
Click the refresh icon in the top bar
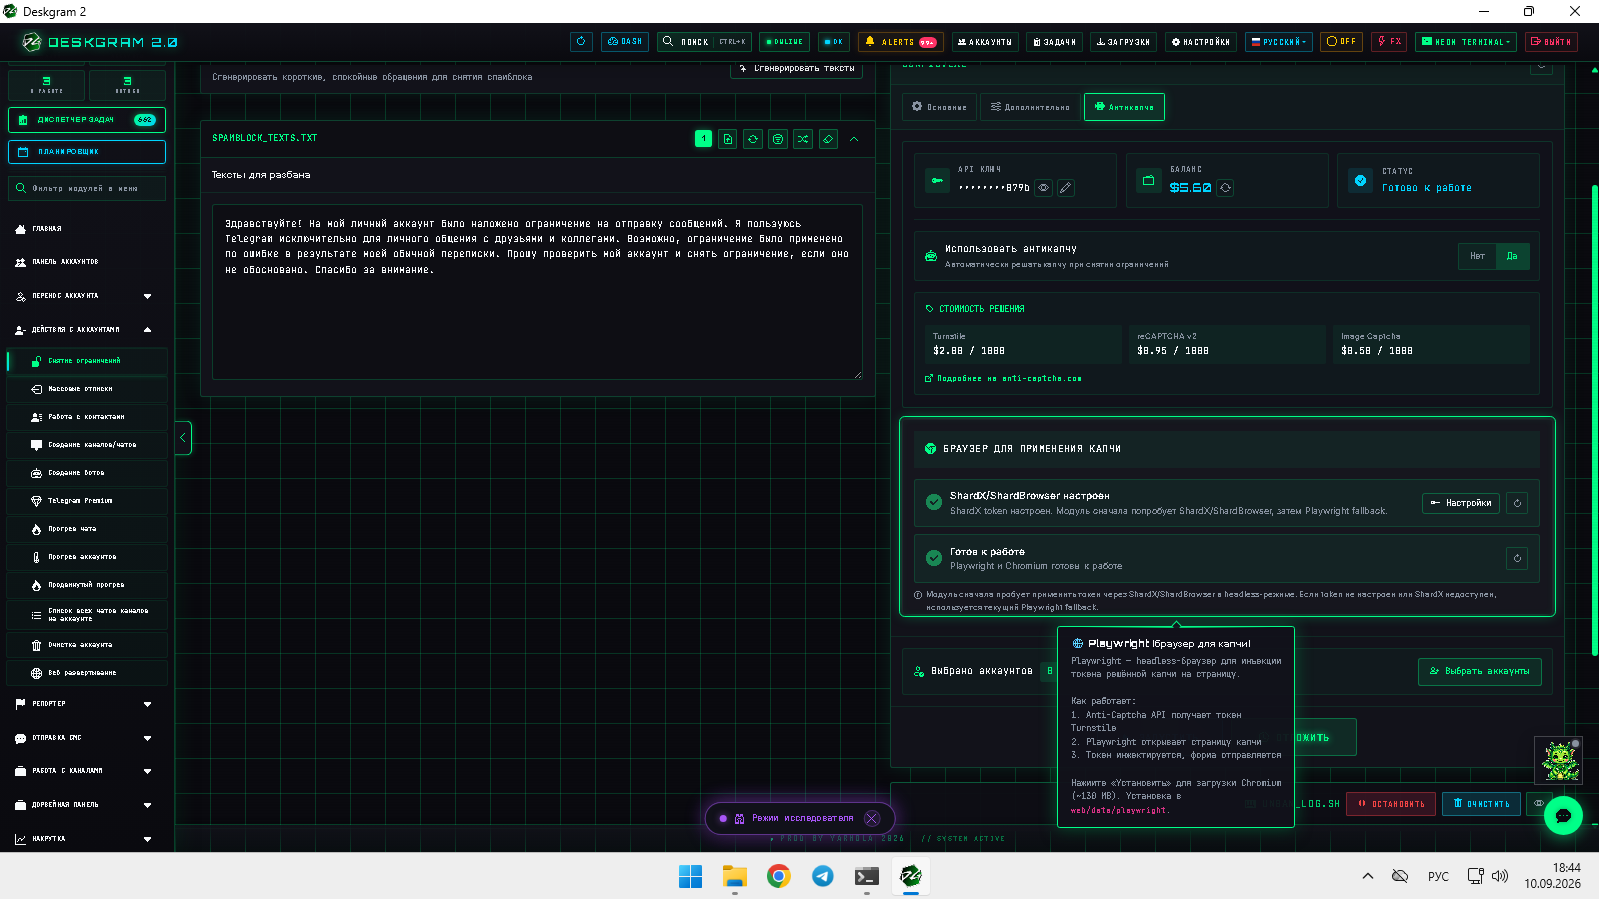582,42
